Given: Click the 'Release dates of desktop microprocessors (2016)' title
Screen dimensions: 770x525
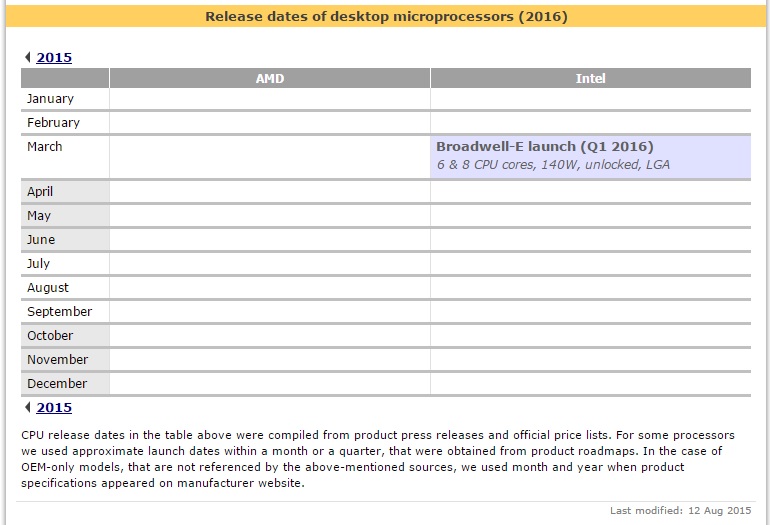Looking at the screenshot, I should tap(386, 17).
